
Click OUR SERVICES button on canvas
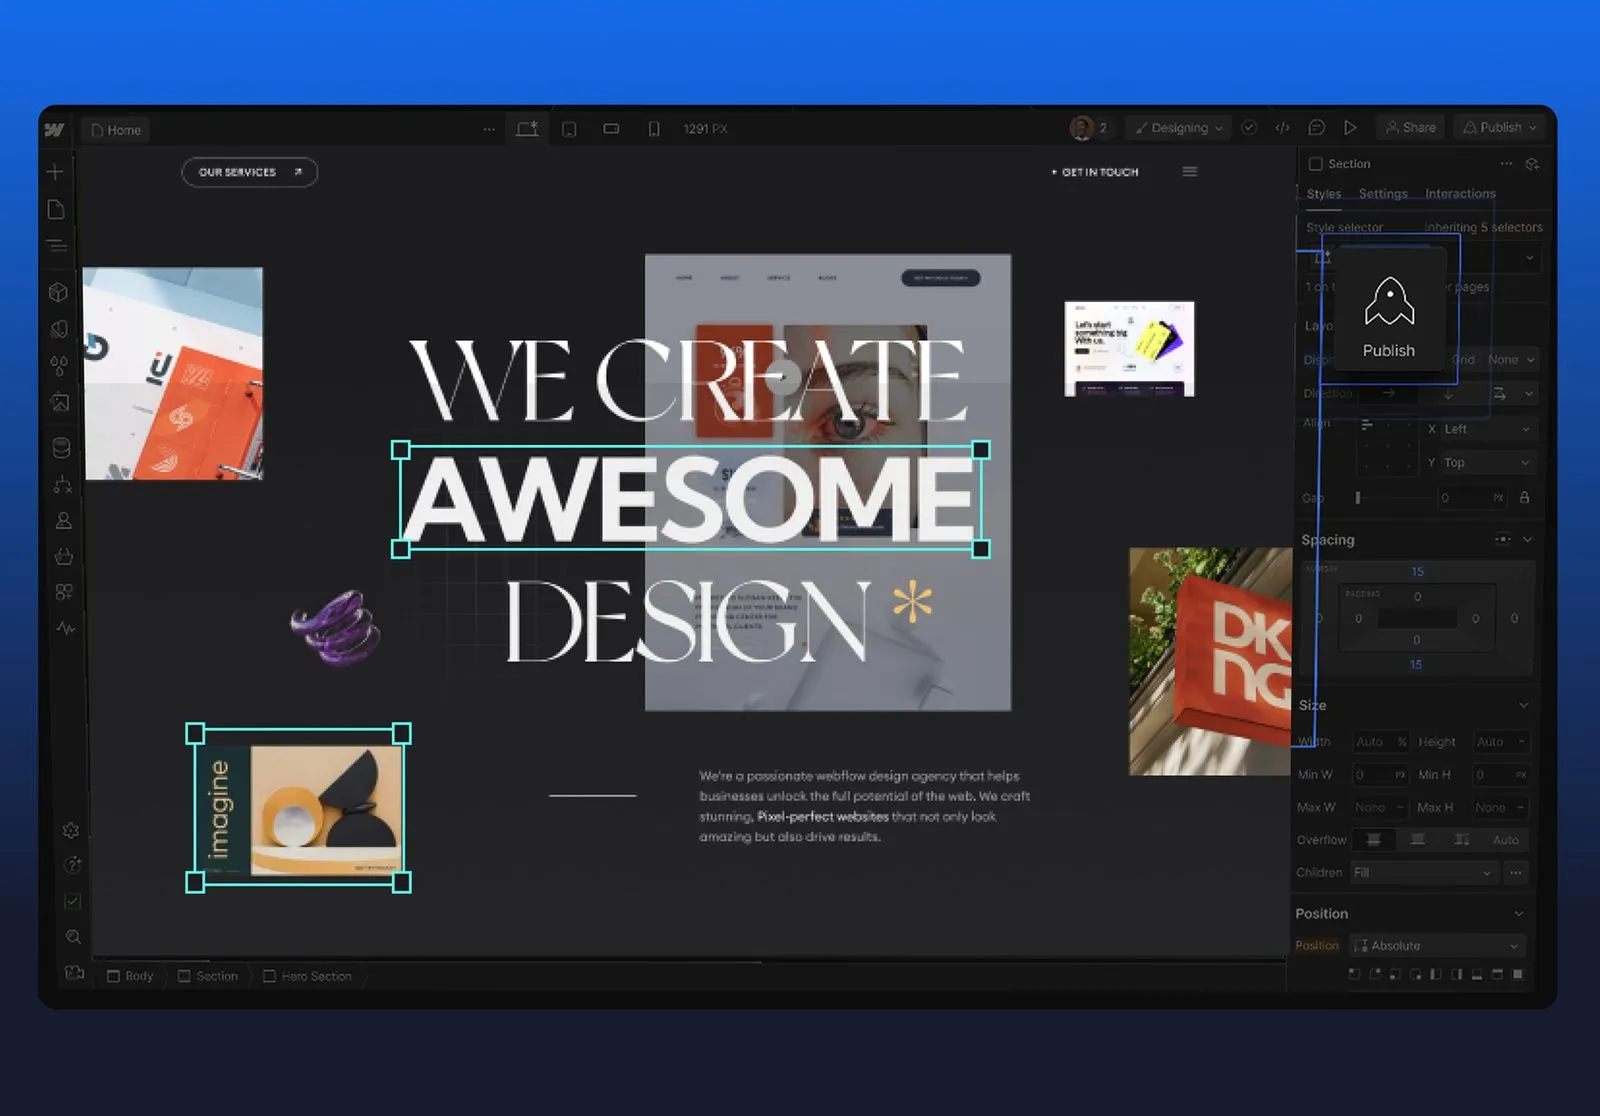tap(249, 172)
